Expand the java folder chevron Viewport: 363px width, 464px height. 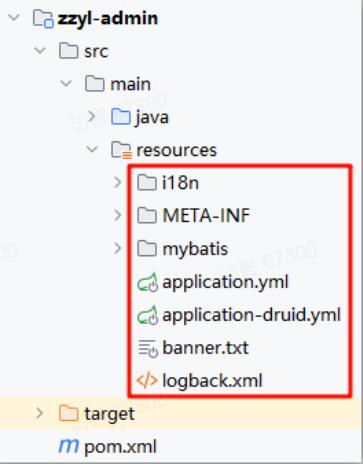pyautogui.click(x=92, y=116)
